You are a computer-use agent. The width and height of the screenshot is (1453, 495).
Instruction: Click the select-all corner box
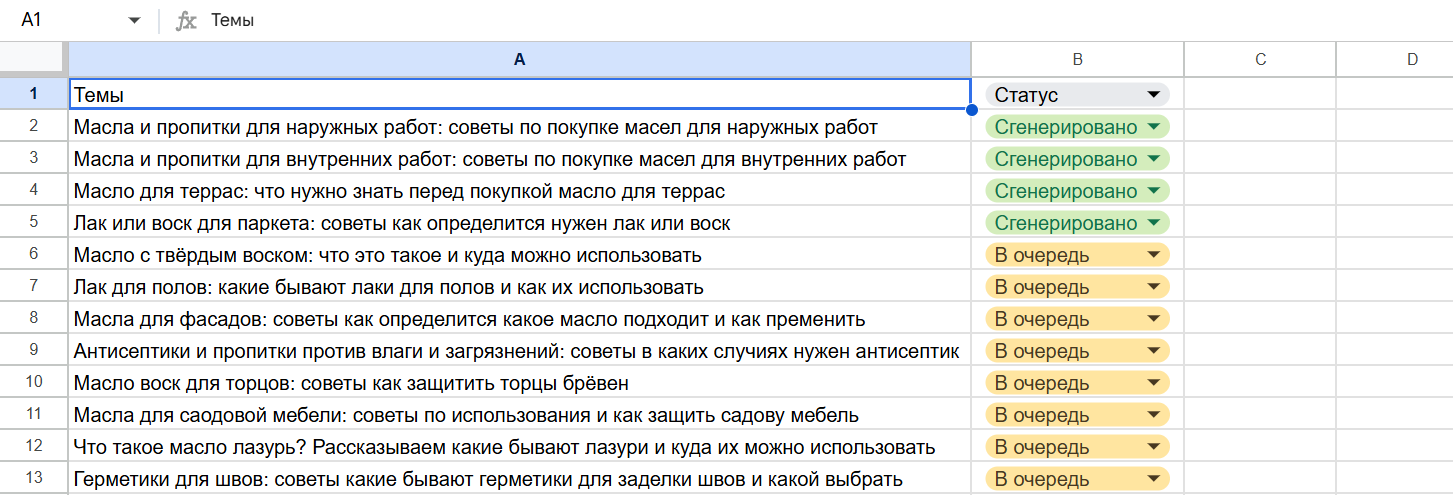34,59
